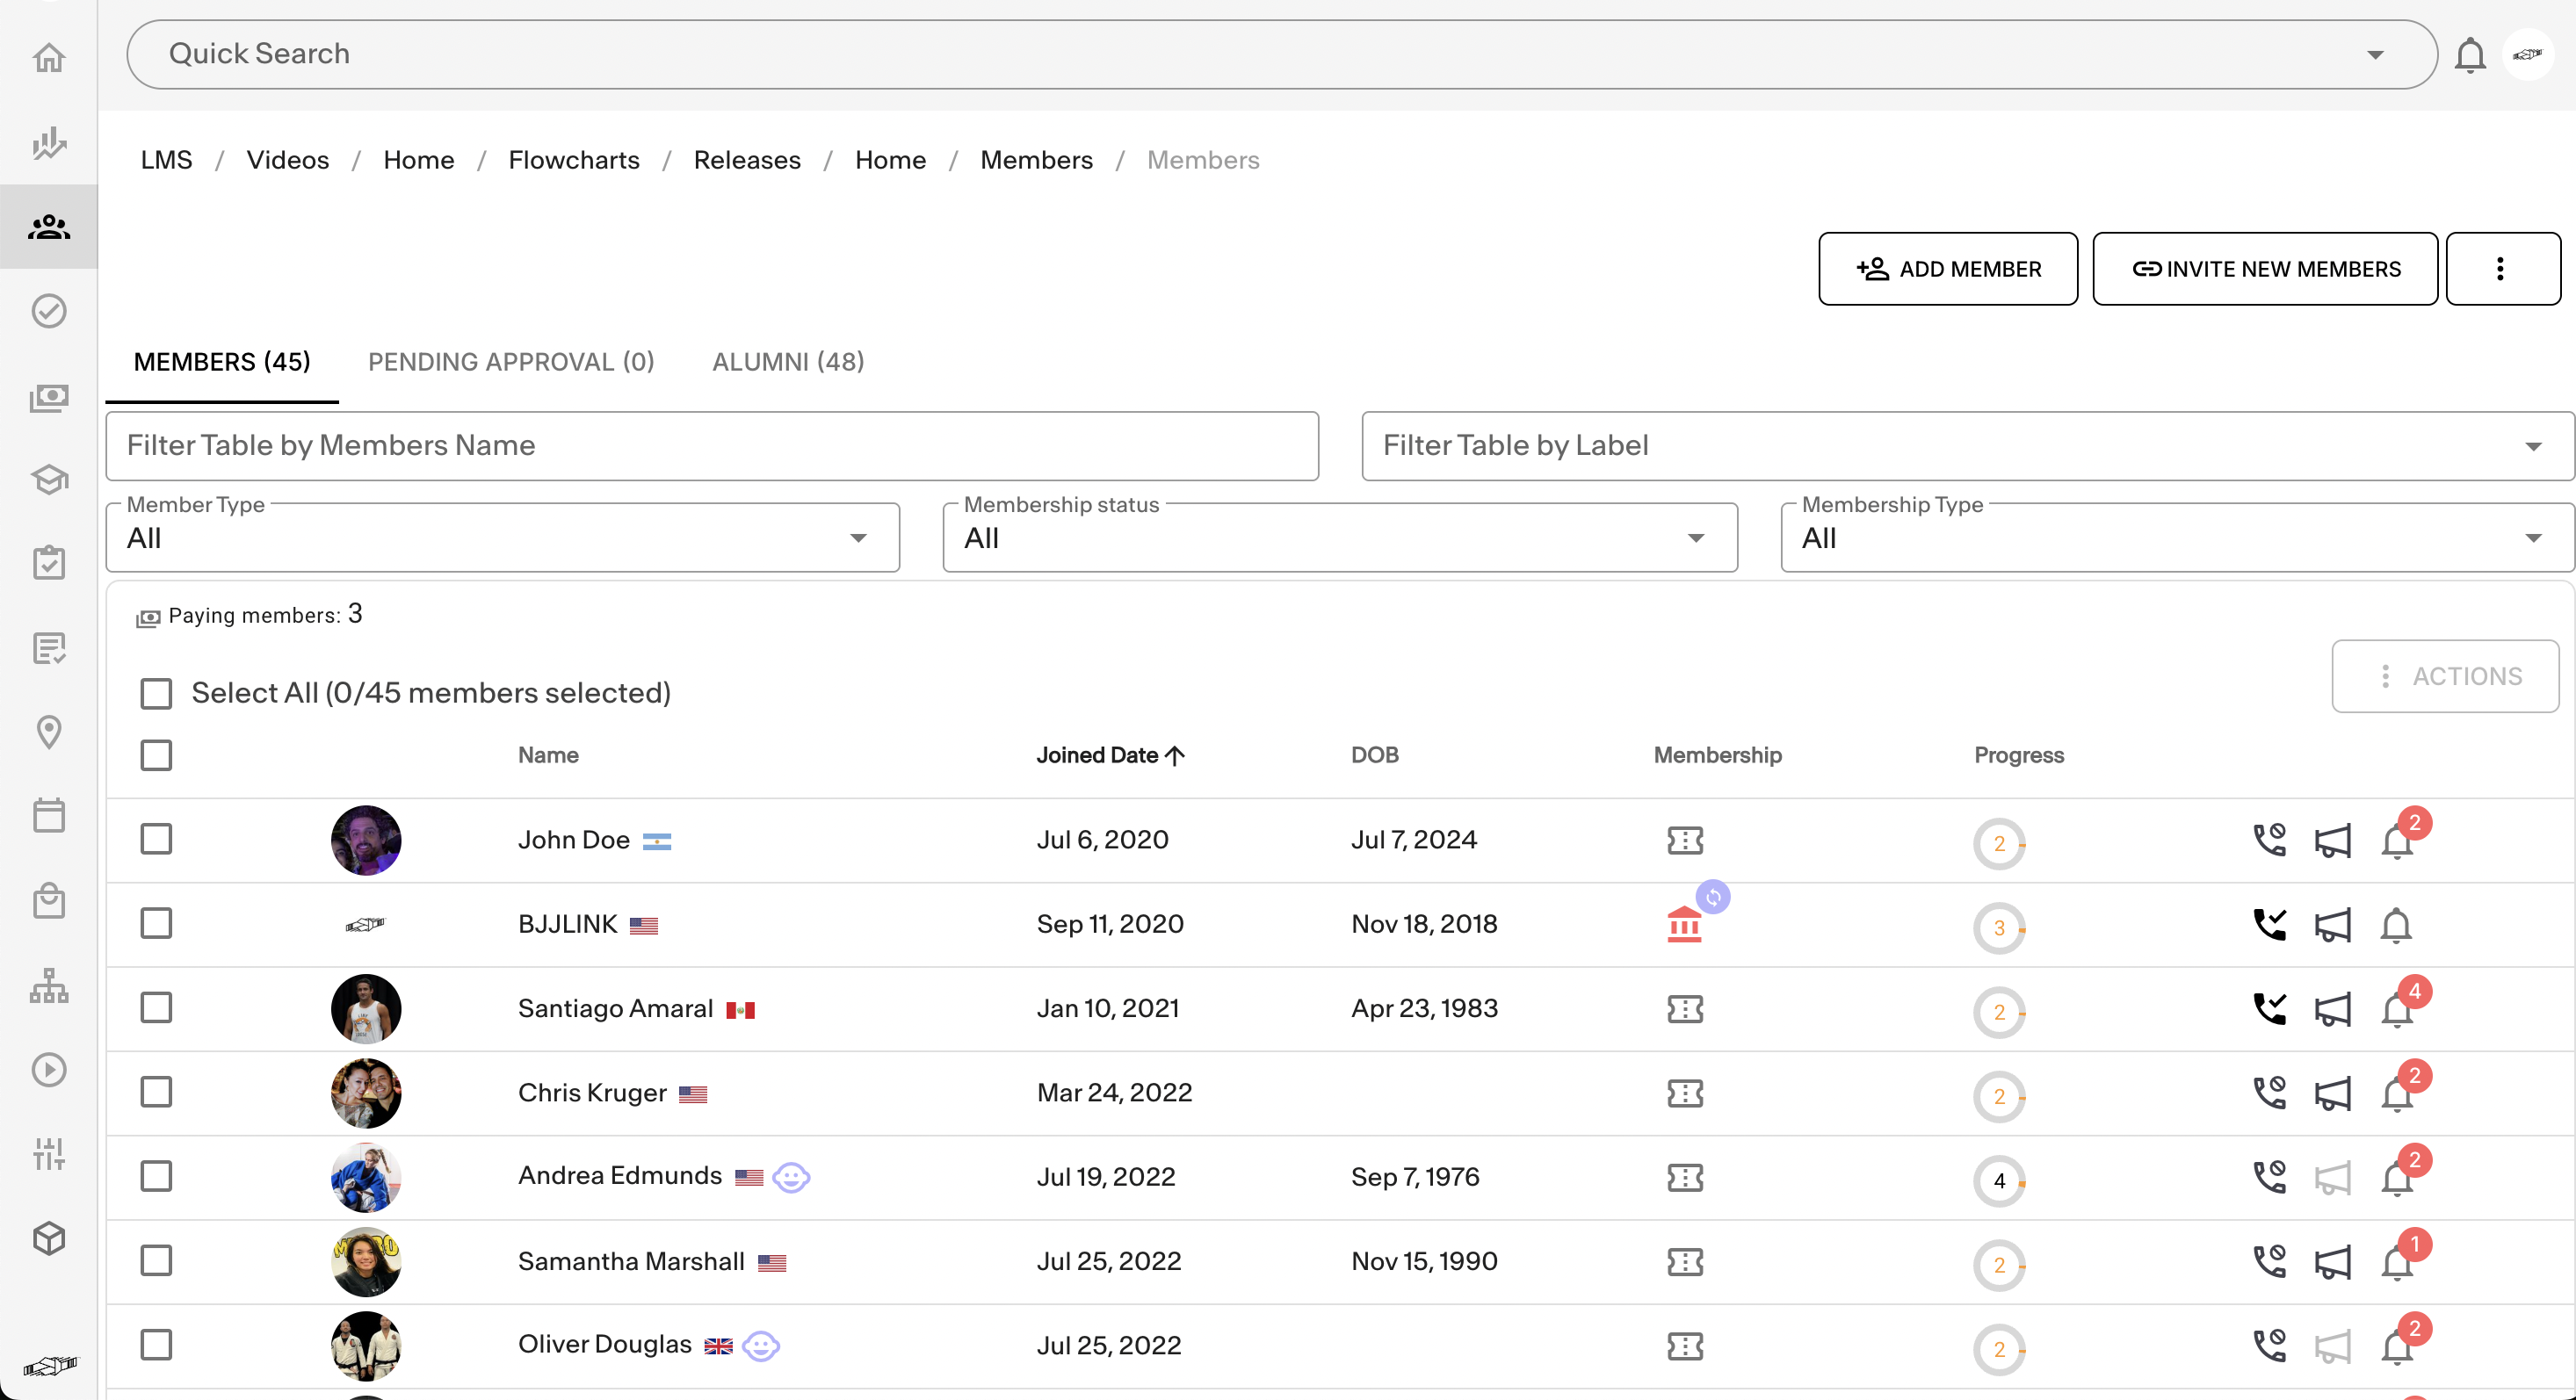The height and width of the screenshot is (1400, 2576).
Task: Open the home icon in sidebar
Action: pyautogui.click(x=48, y=57)
